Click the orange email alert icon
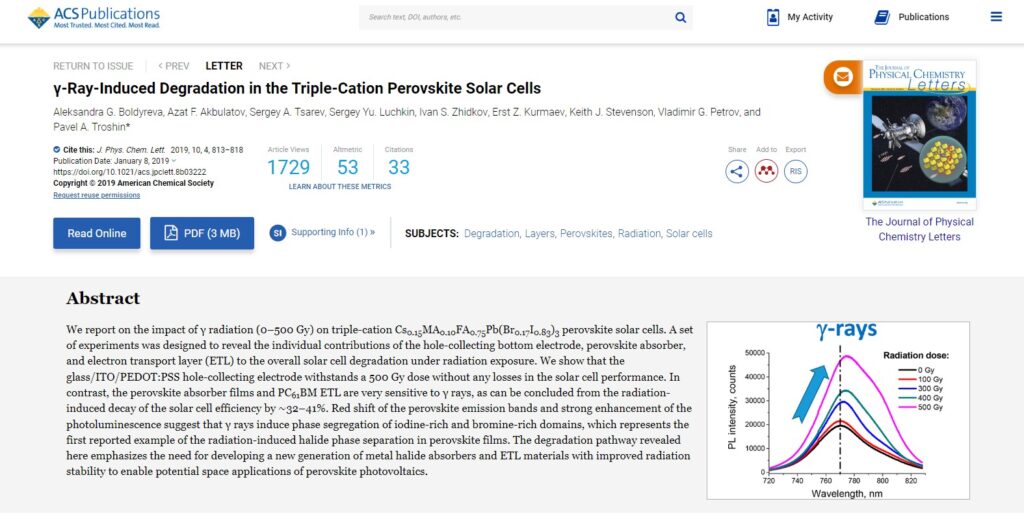The image size is (1024, 523). [x=842, y=77]
